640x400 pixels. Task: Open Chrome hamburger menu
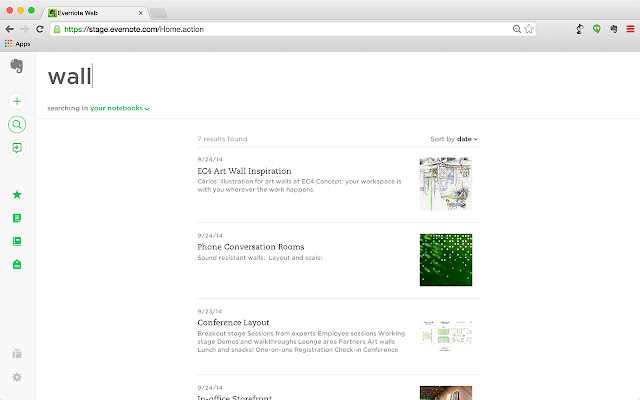coord(631,29)
